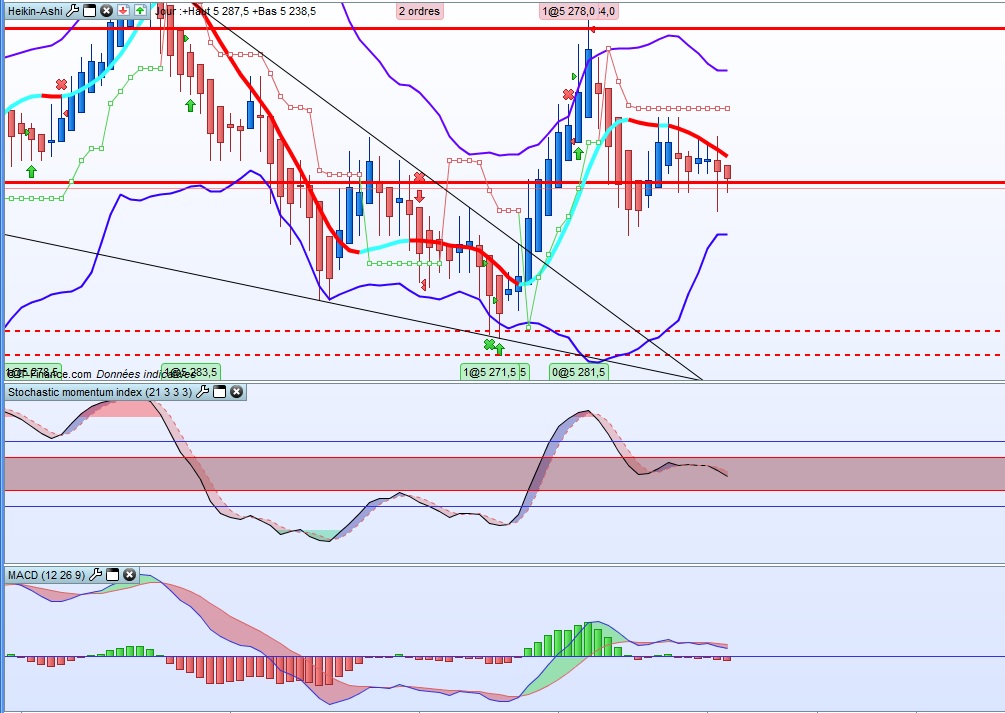
Task: Click the green up-arrow buy icon in the Heikin-Ashi header
Action: click(x=140, y=10)
